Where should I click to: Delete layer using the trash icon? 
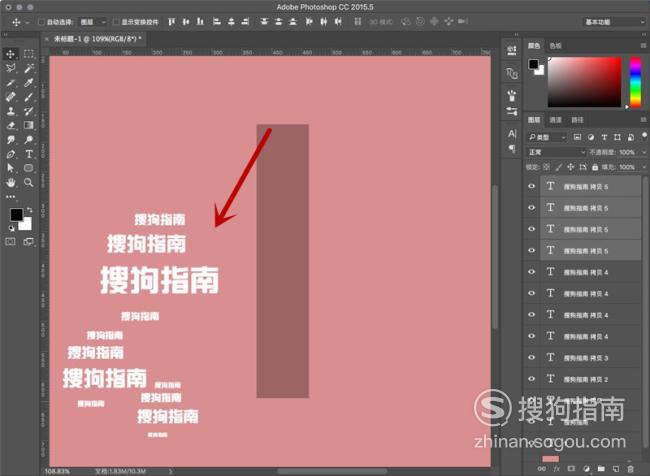point(631,469)
